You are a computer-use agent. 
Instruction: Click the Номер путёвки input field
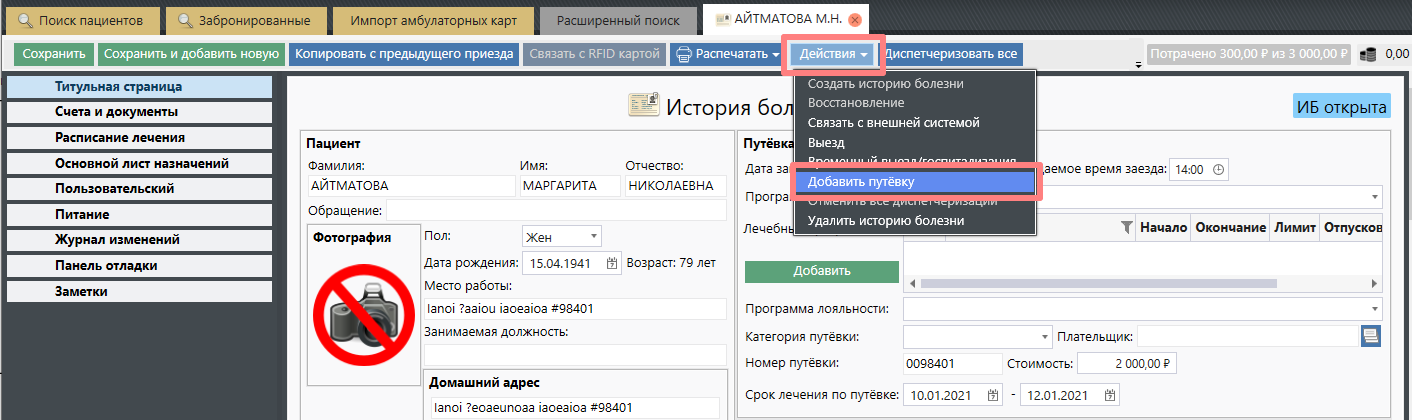951,364
